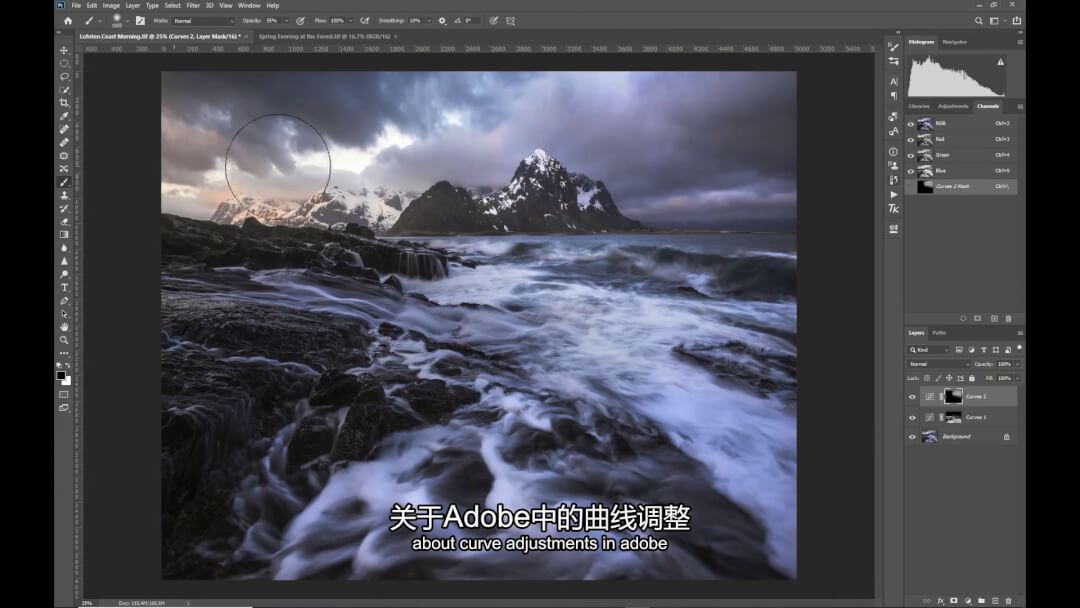Hide the Background layer
Screen dimensions: 1080x608
tap(912, 437)
